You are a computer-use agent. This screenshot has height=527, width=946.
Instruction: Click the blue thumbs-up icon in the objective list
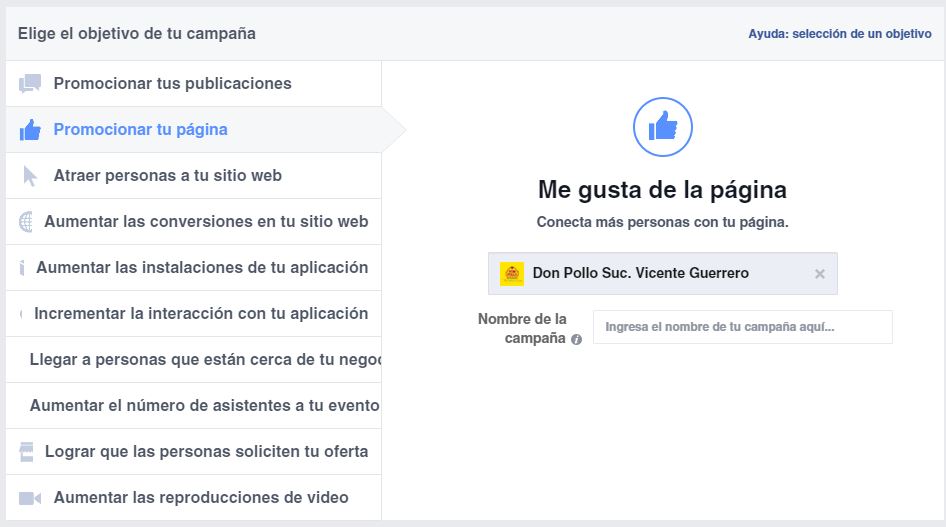[x=30, y=130]
